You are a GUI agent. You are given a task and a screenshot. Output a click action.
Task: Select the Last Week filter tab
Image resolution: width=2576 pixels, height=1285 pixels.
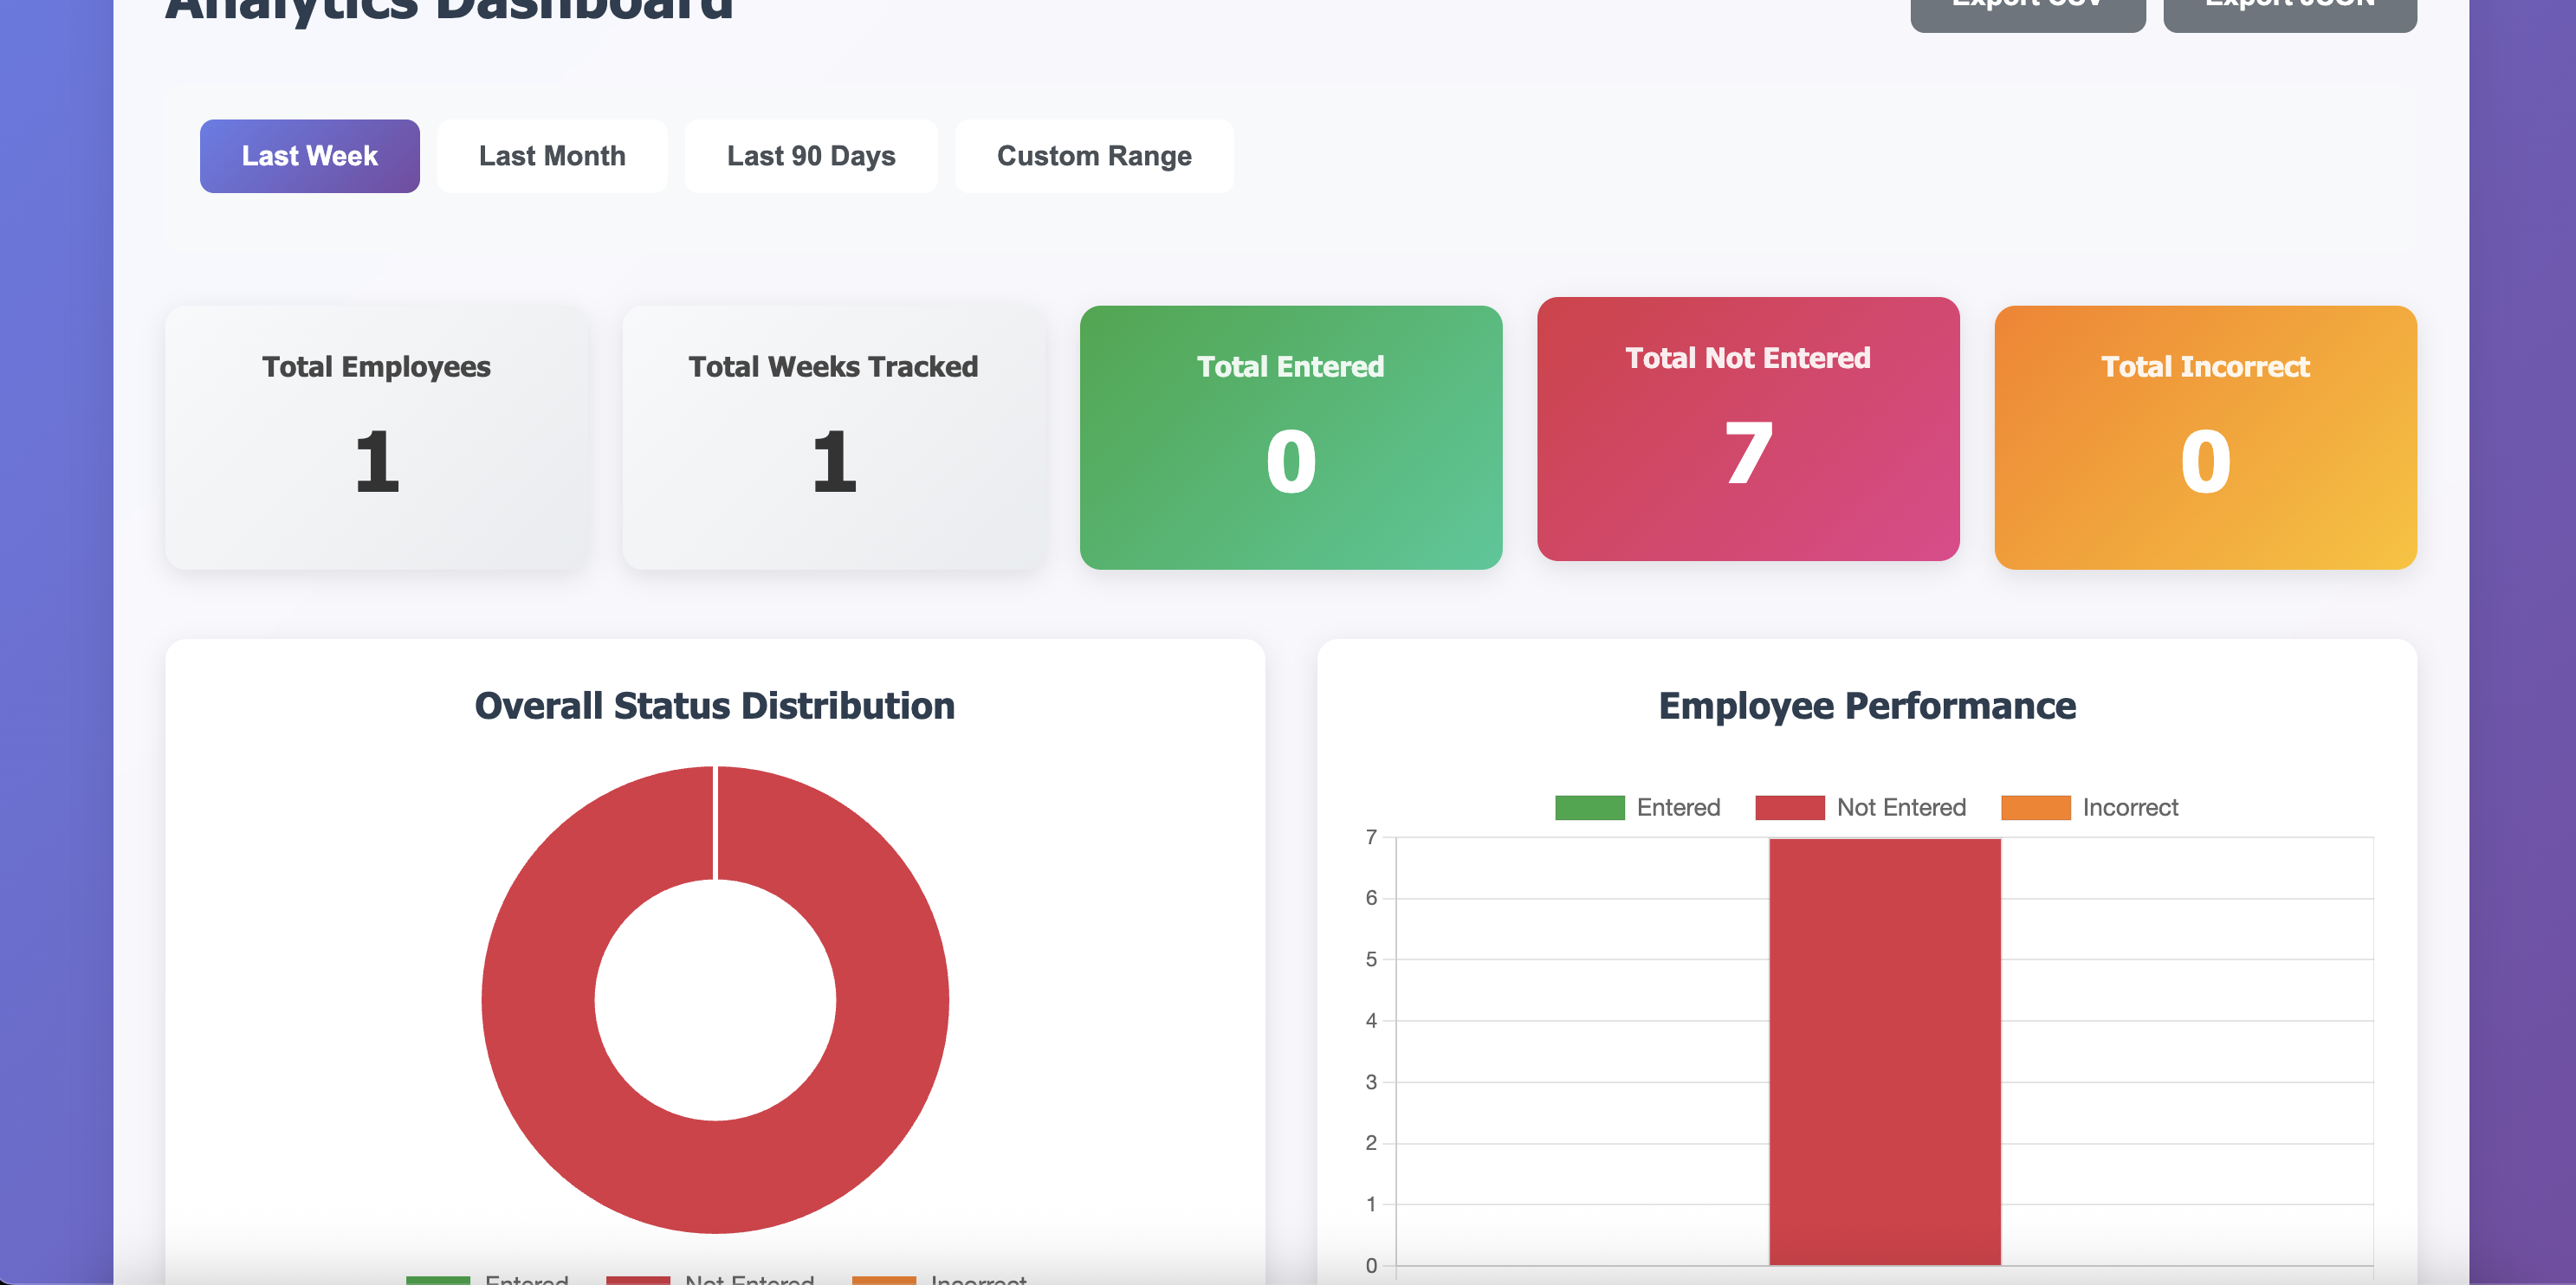tap(309, 156)
